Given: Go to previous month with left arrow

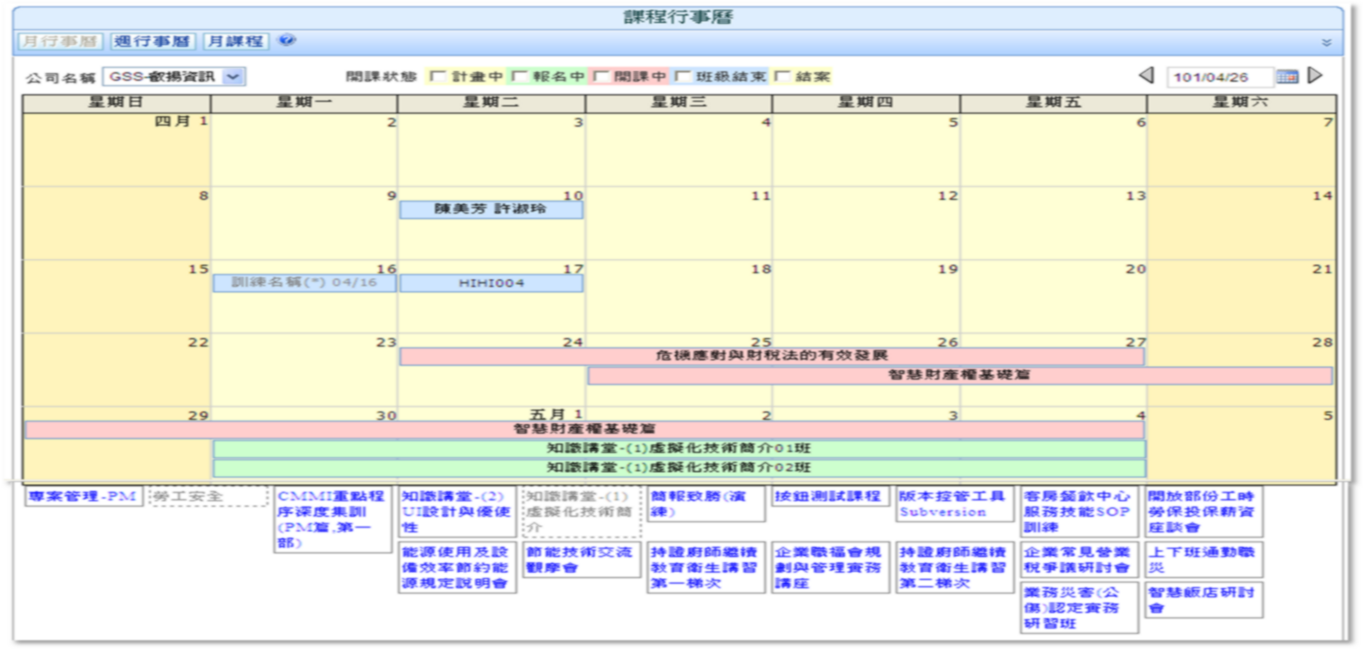Looking at the screenshot, I should pyautogui.click(x=1146, y=76).
